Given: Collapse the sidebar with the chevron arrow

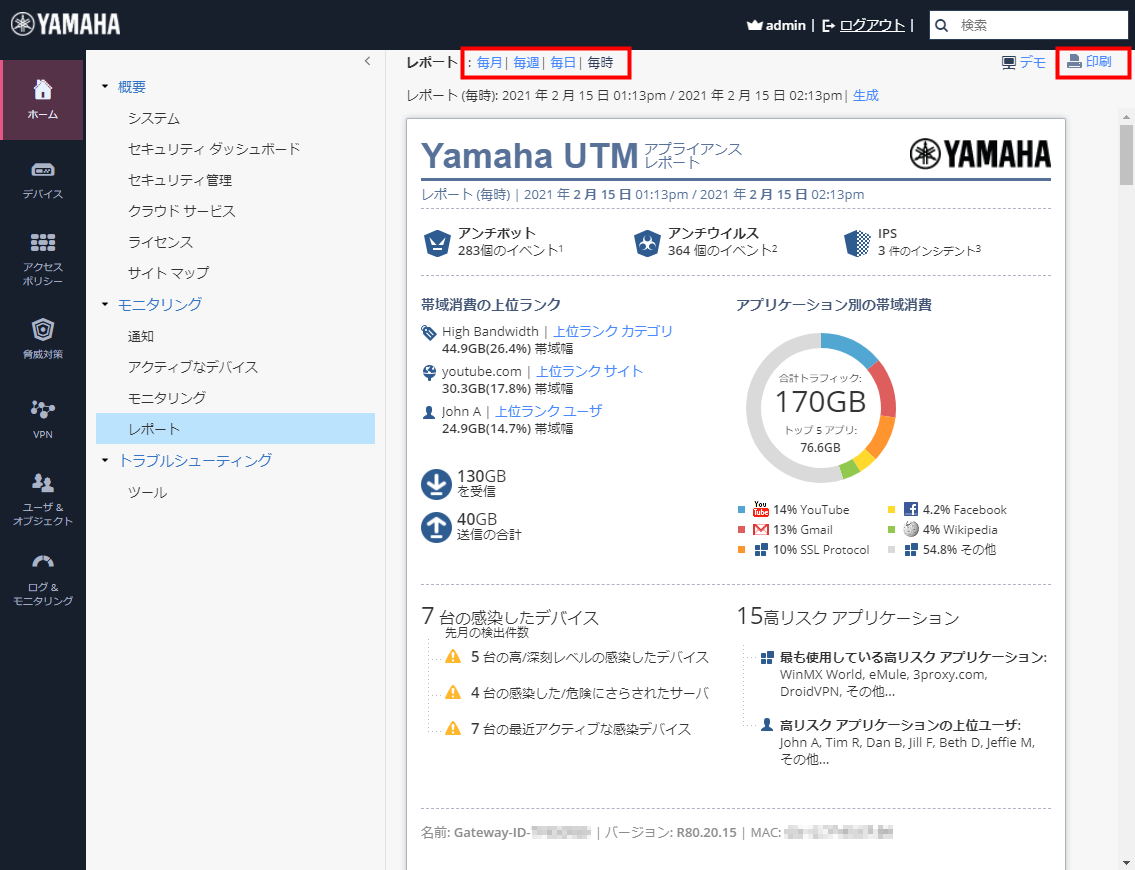Looking at the screenshot, I should tap(367, 61).
